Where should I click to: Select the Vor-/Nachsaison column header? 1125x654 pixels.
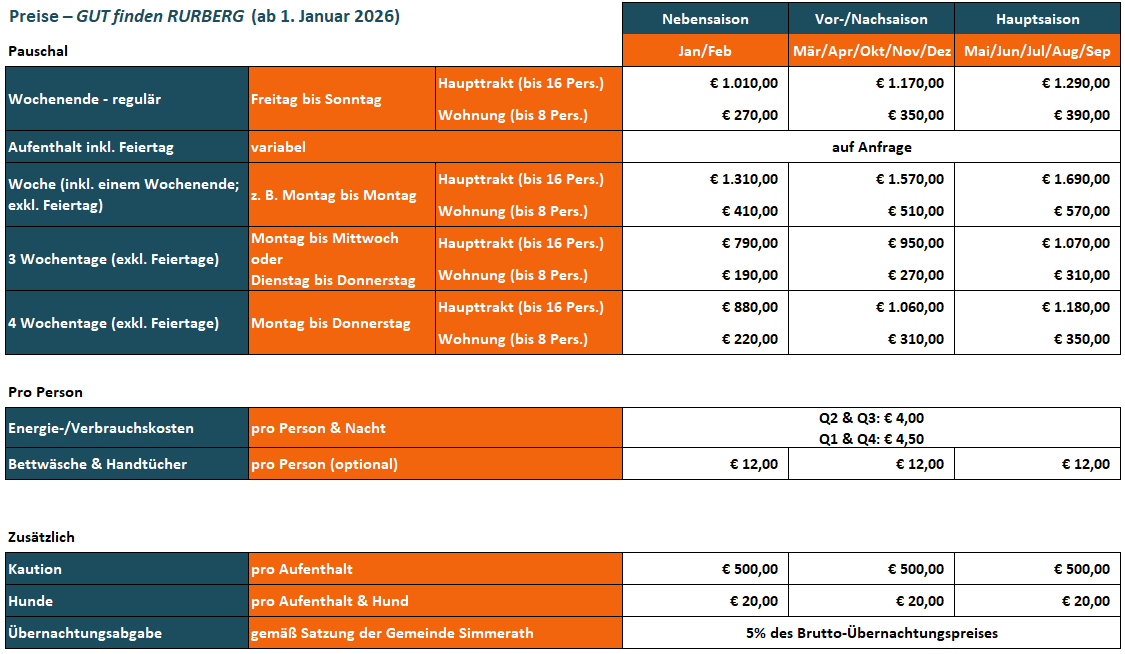click(872, 19)
